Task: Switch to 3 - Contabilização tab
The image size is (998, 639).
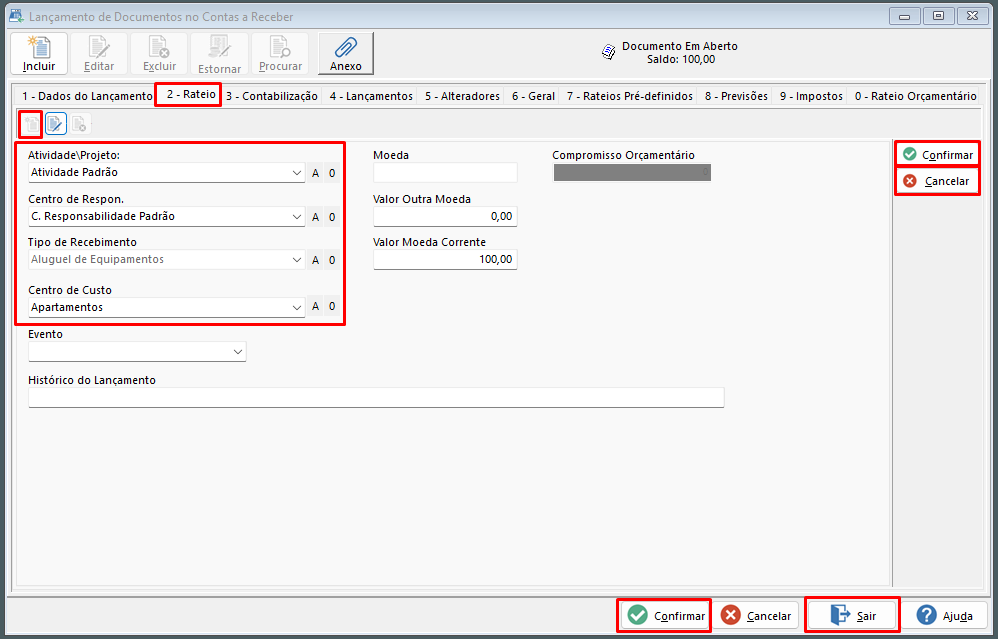Action: tap(272, 96)
